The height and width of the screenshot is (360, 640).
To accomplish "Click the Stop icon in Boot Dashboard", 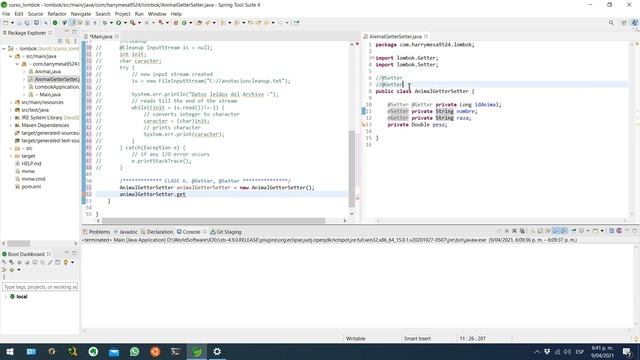I will click(19, 262).
